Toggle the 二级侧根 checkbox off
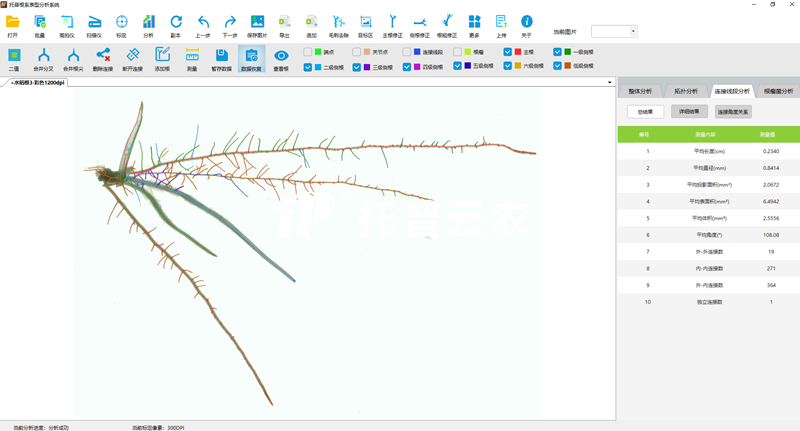Viewport: 800px width, 431px height. coord(308,67)
